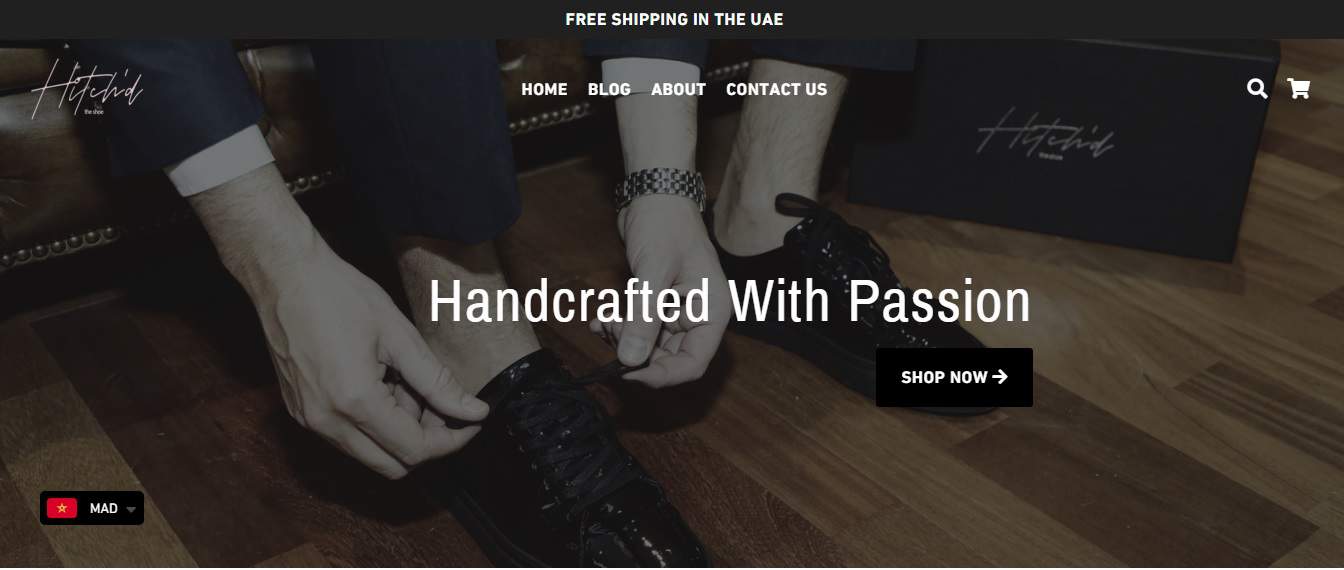Click the arrow icon inside Shop Now

pos(1000,377)
